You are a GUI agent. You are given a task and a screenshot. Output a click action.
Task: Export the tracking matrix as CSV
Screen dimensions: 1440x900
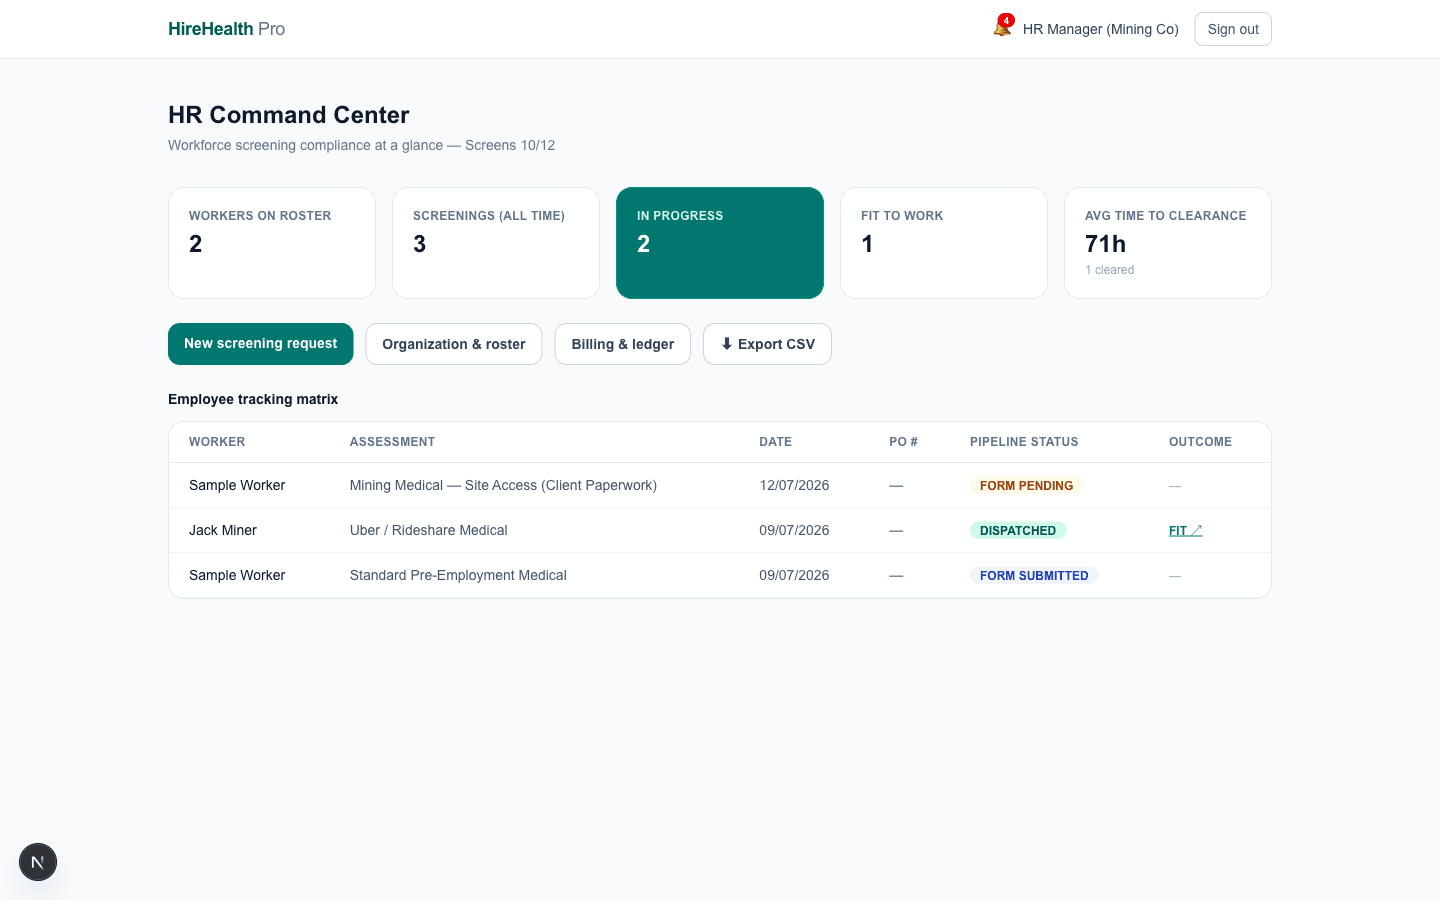[x=767, y=344]
